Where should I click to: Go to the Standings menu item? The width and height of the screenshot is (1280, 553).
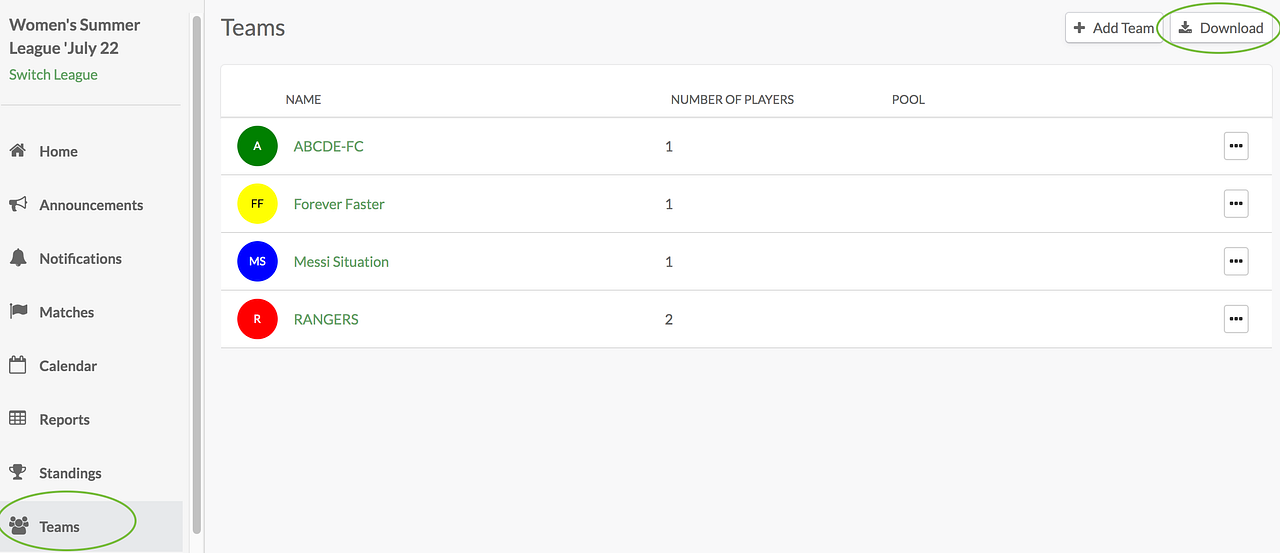click(x=70, y=473)
